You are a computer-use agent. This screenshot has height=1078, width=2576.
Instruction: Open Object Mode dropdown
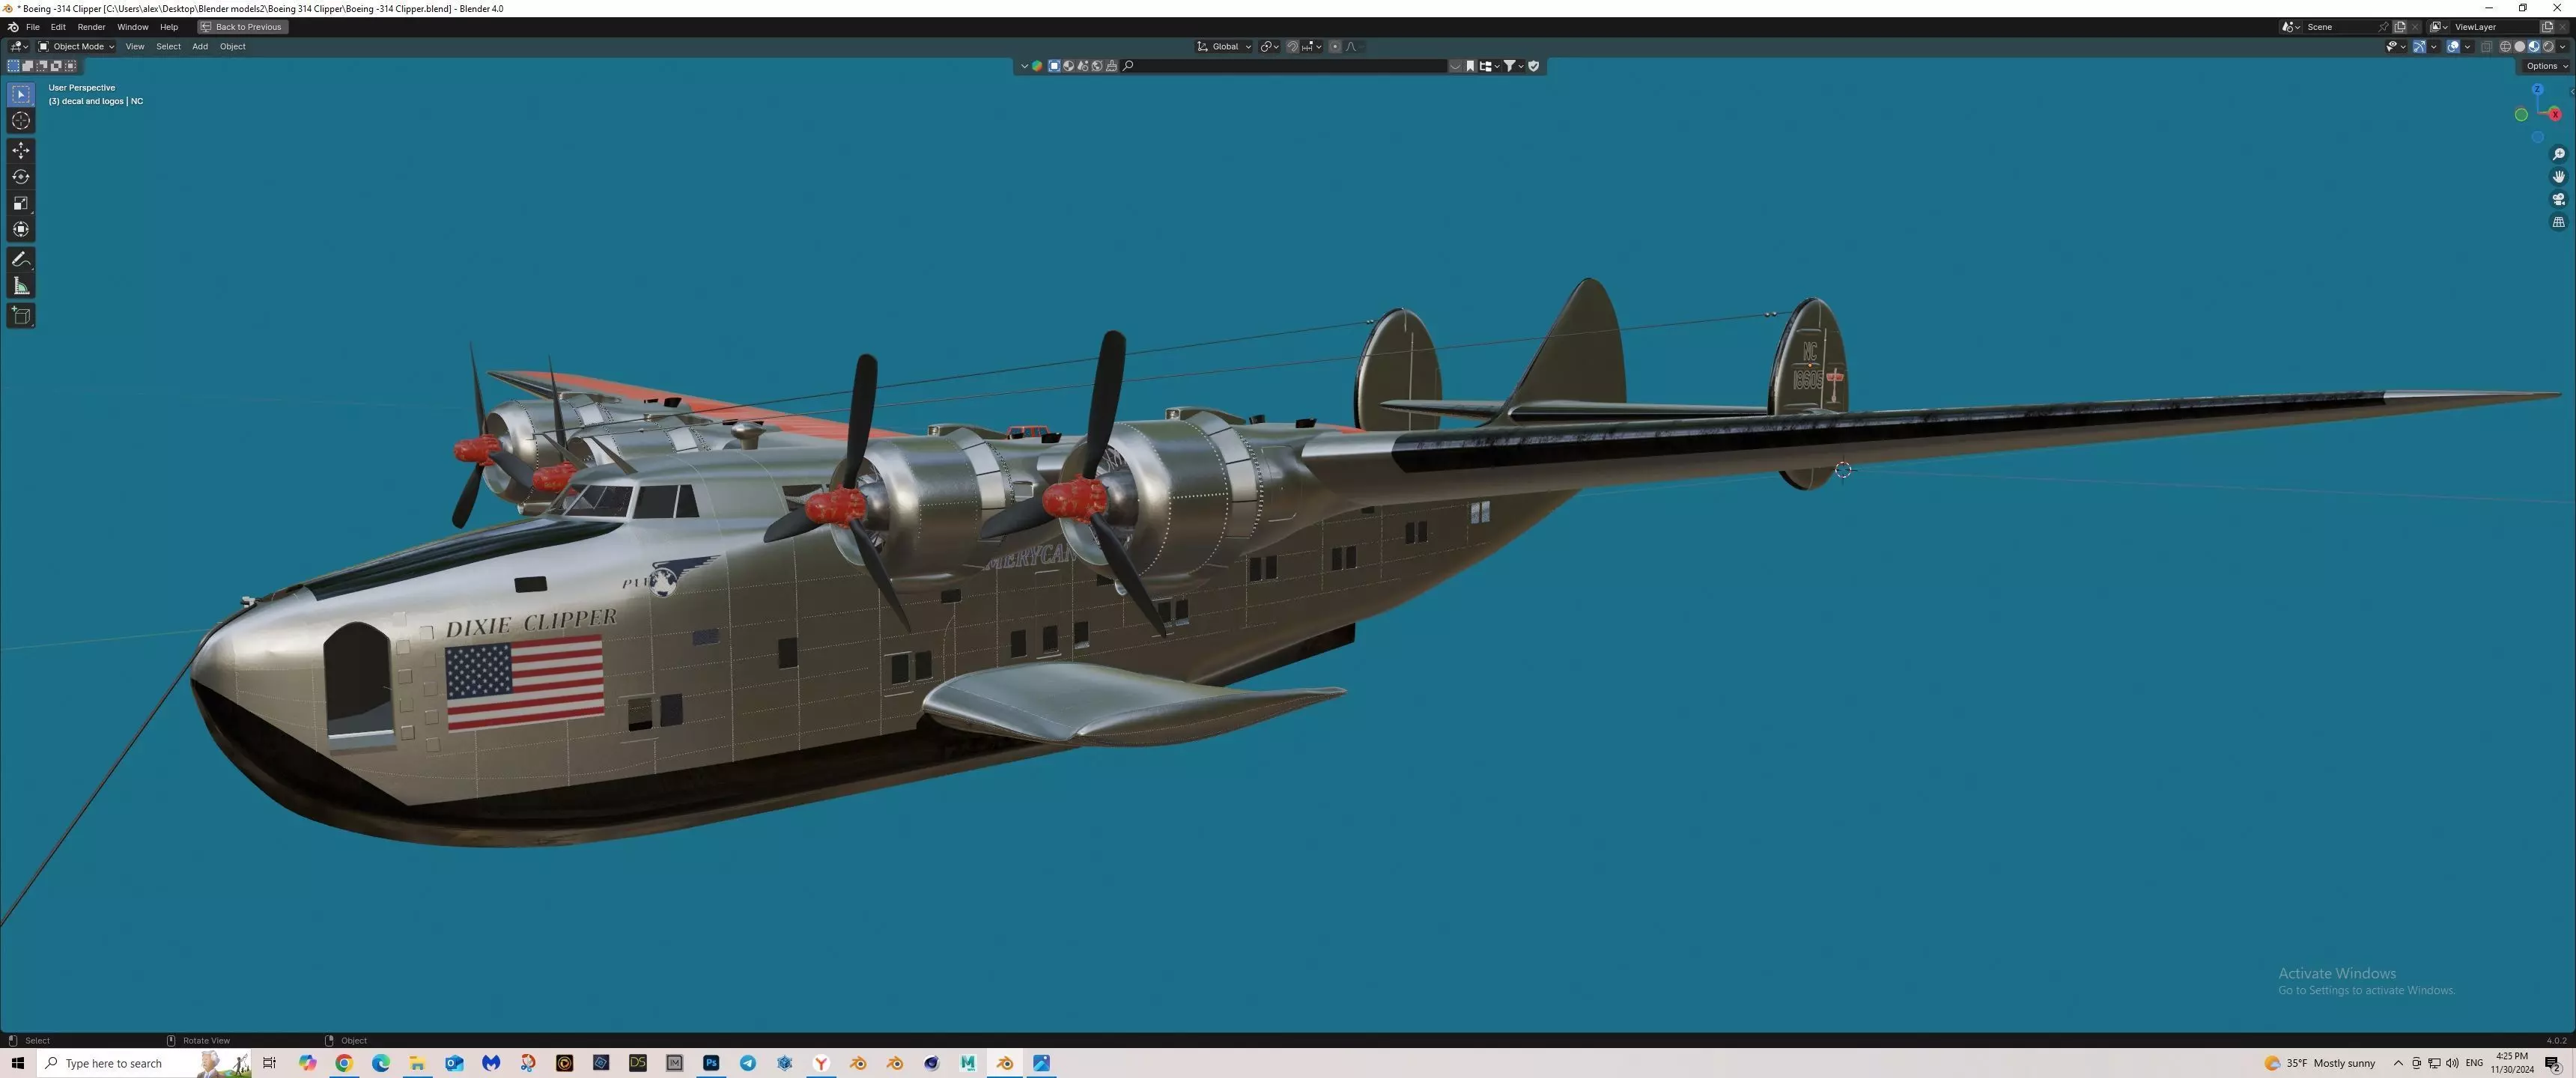coord(76,46)
